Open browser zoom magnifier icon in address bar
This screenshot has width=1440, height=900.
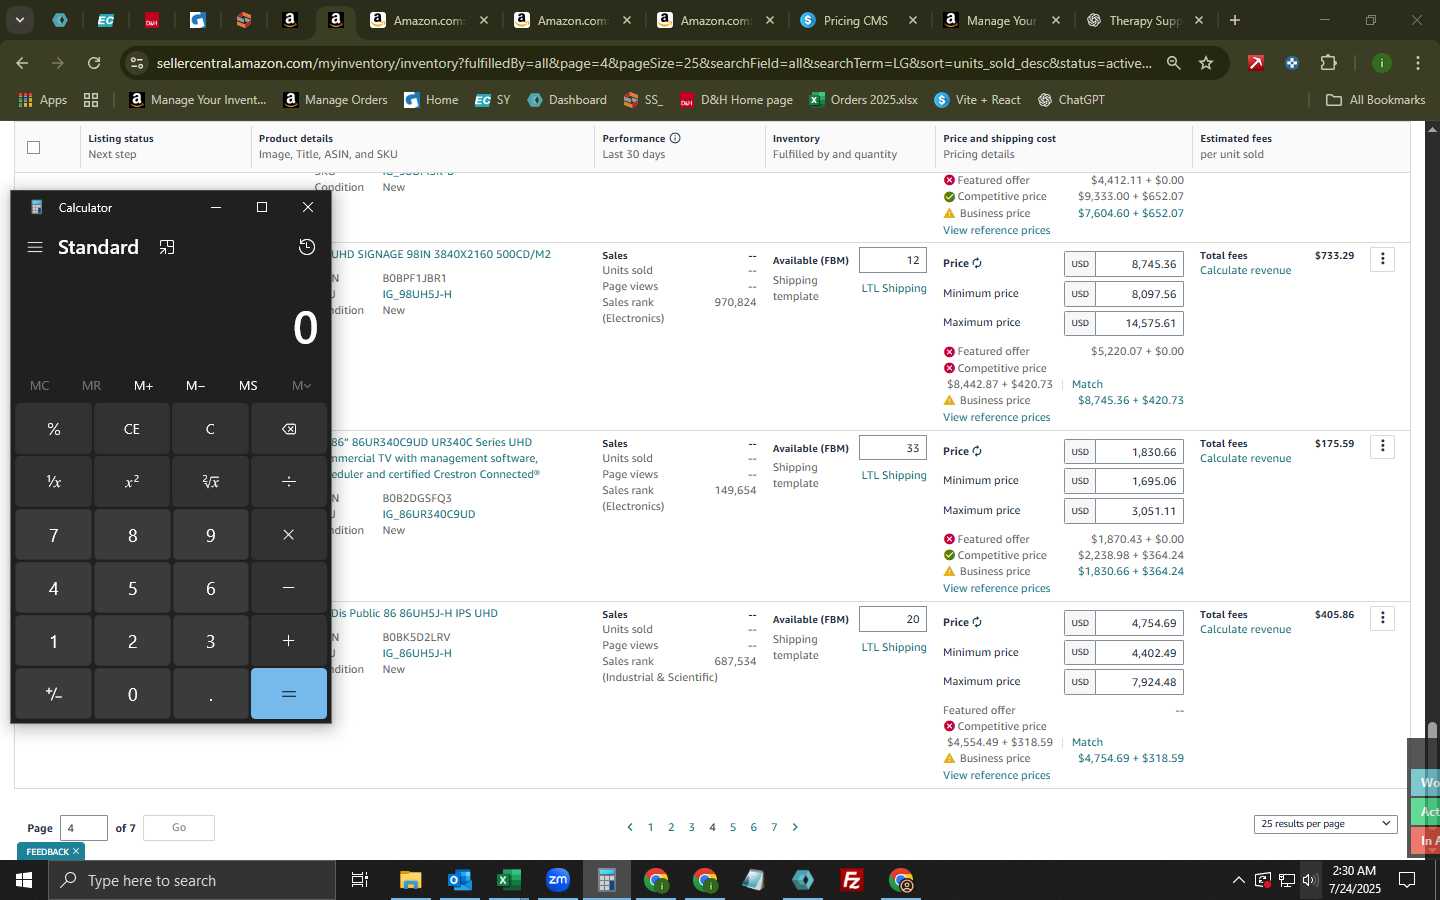click(1173, 63)
